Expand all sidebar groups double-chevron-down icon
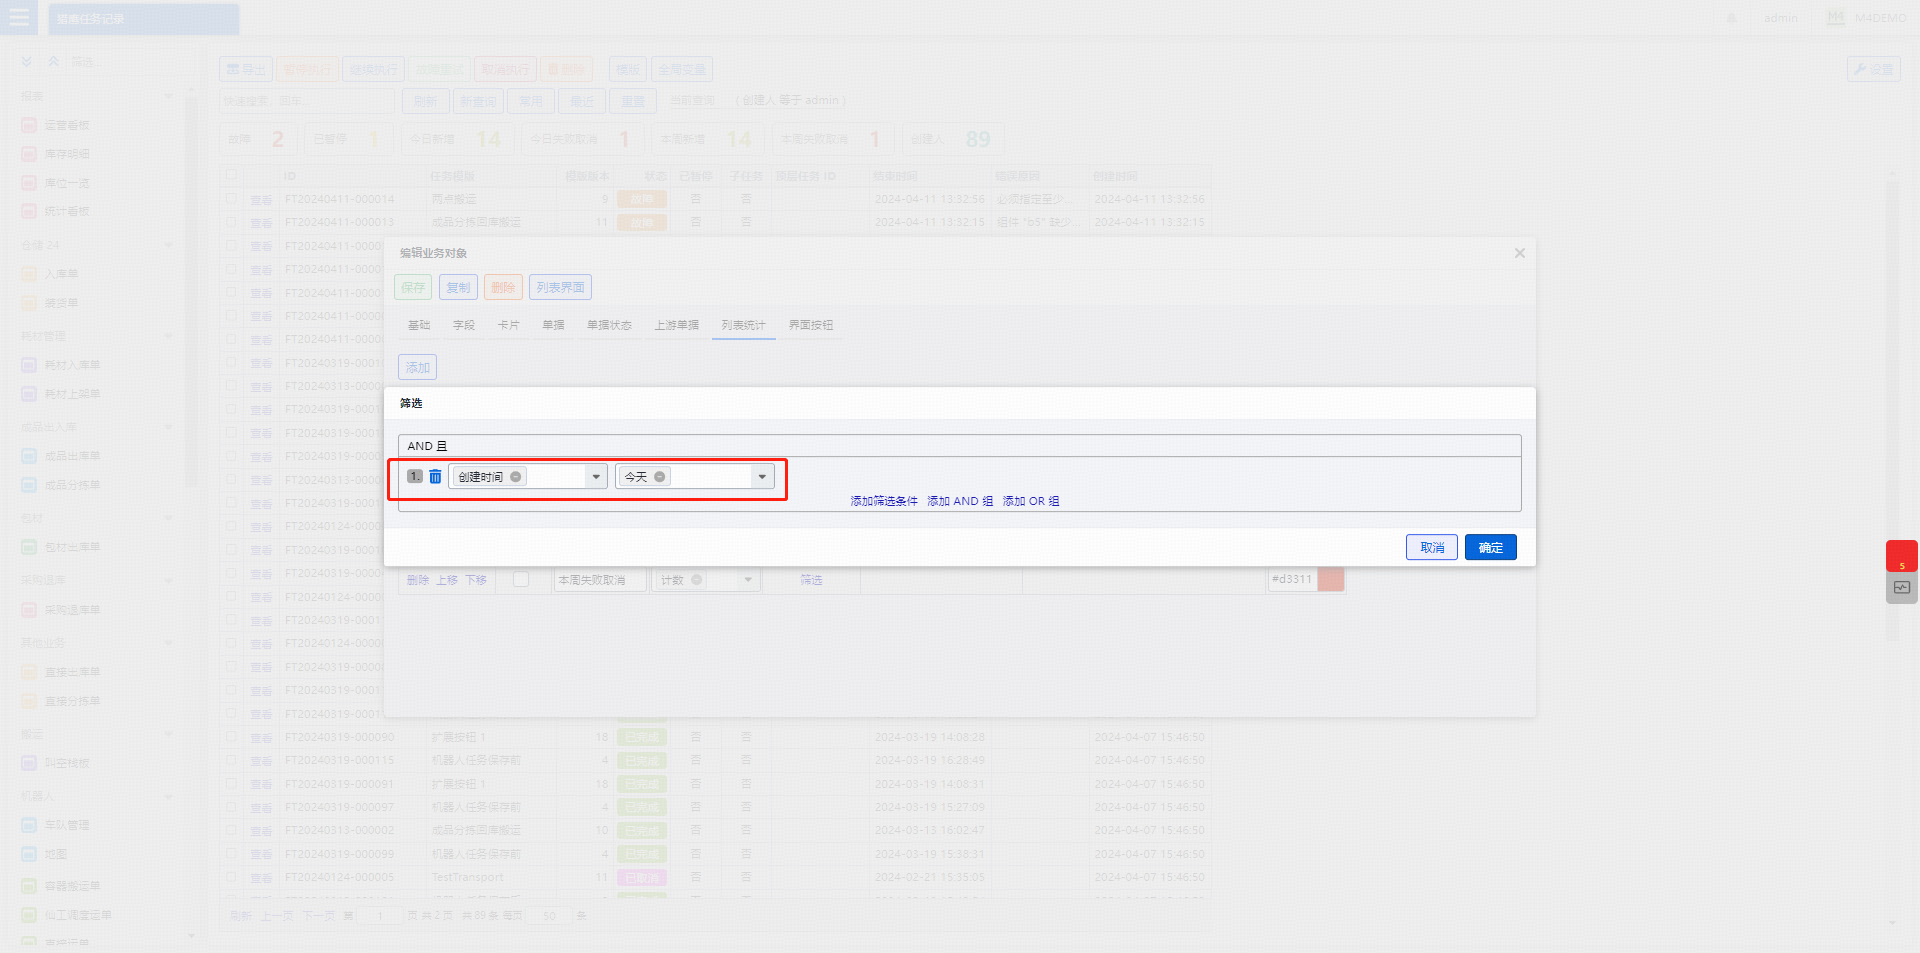The width and height of the screenshot is (1920, 953). click(27, 62)
